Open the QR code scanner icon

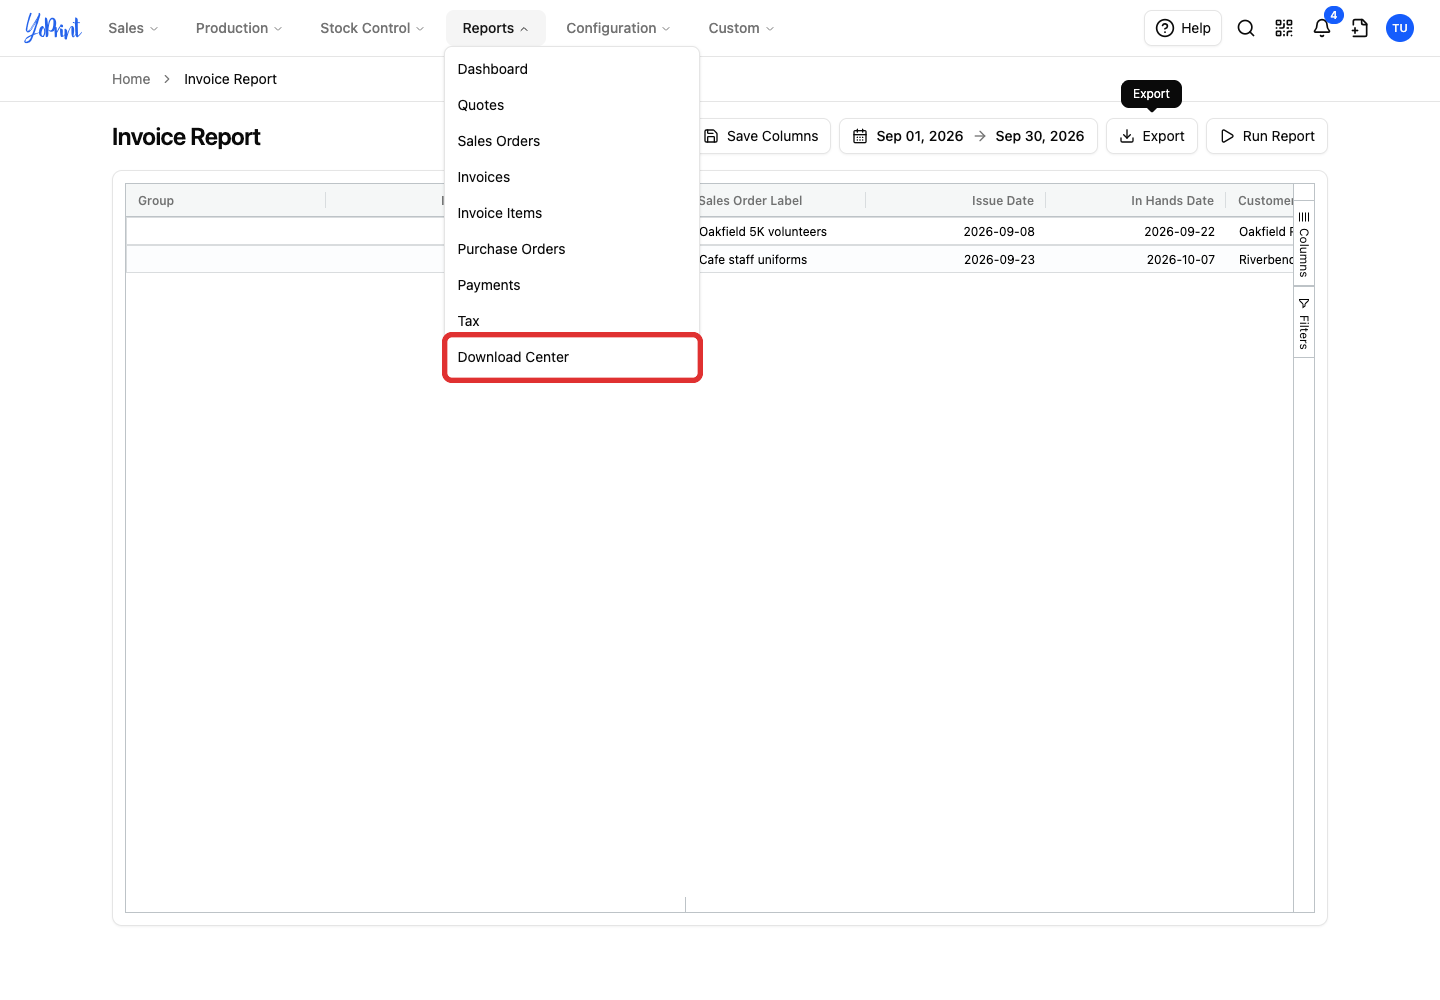tap(1284, 28)
